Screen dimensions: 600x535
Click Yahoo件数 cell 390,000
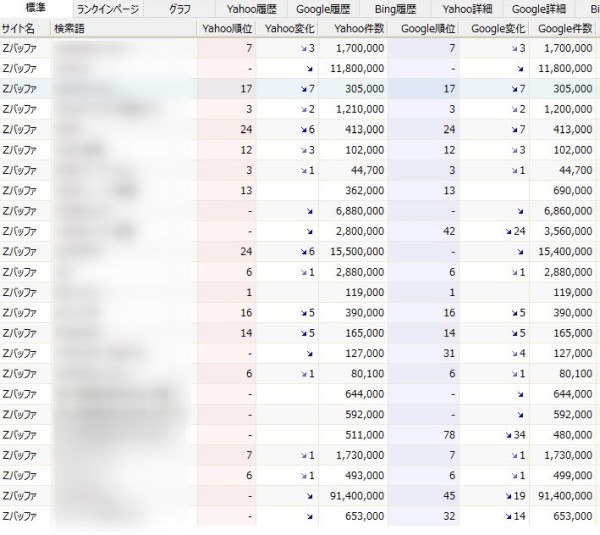click(x=353, y=313)
